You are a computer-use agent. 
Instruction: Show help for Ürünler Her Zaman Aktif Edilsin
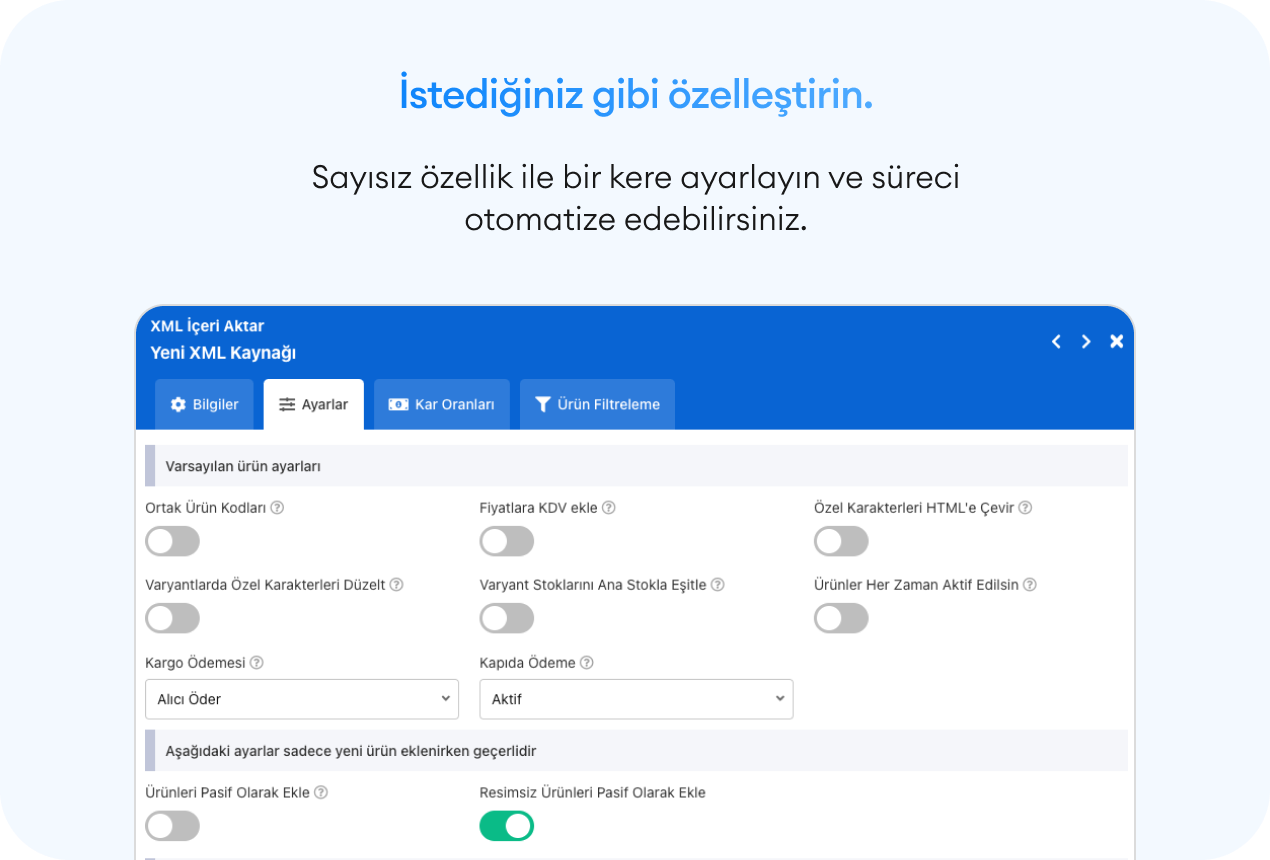[x=1030, y=585]
